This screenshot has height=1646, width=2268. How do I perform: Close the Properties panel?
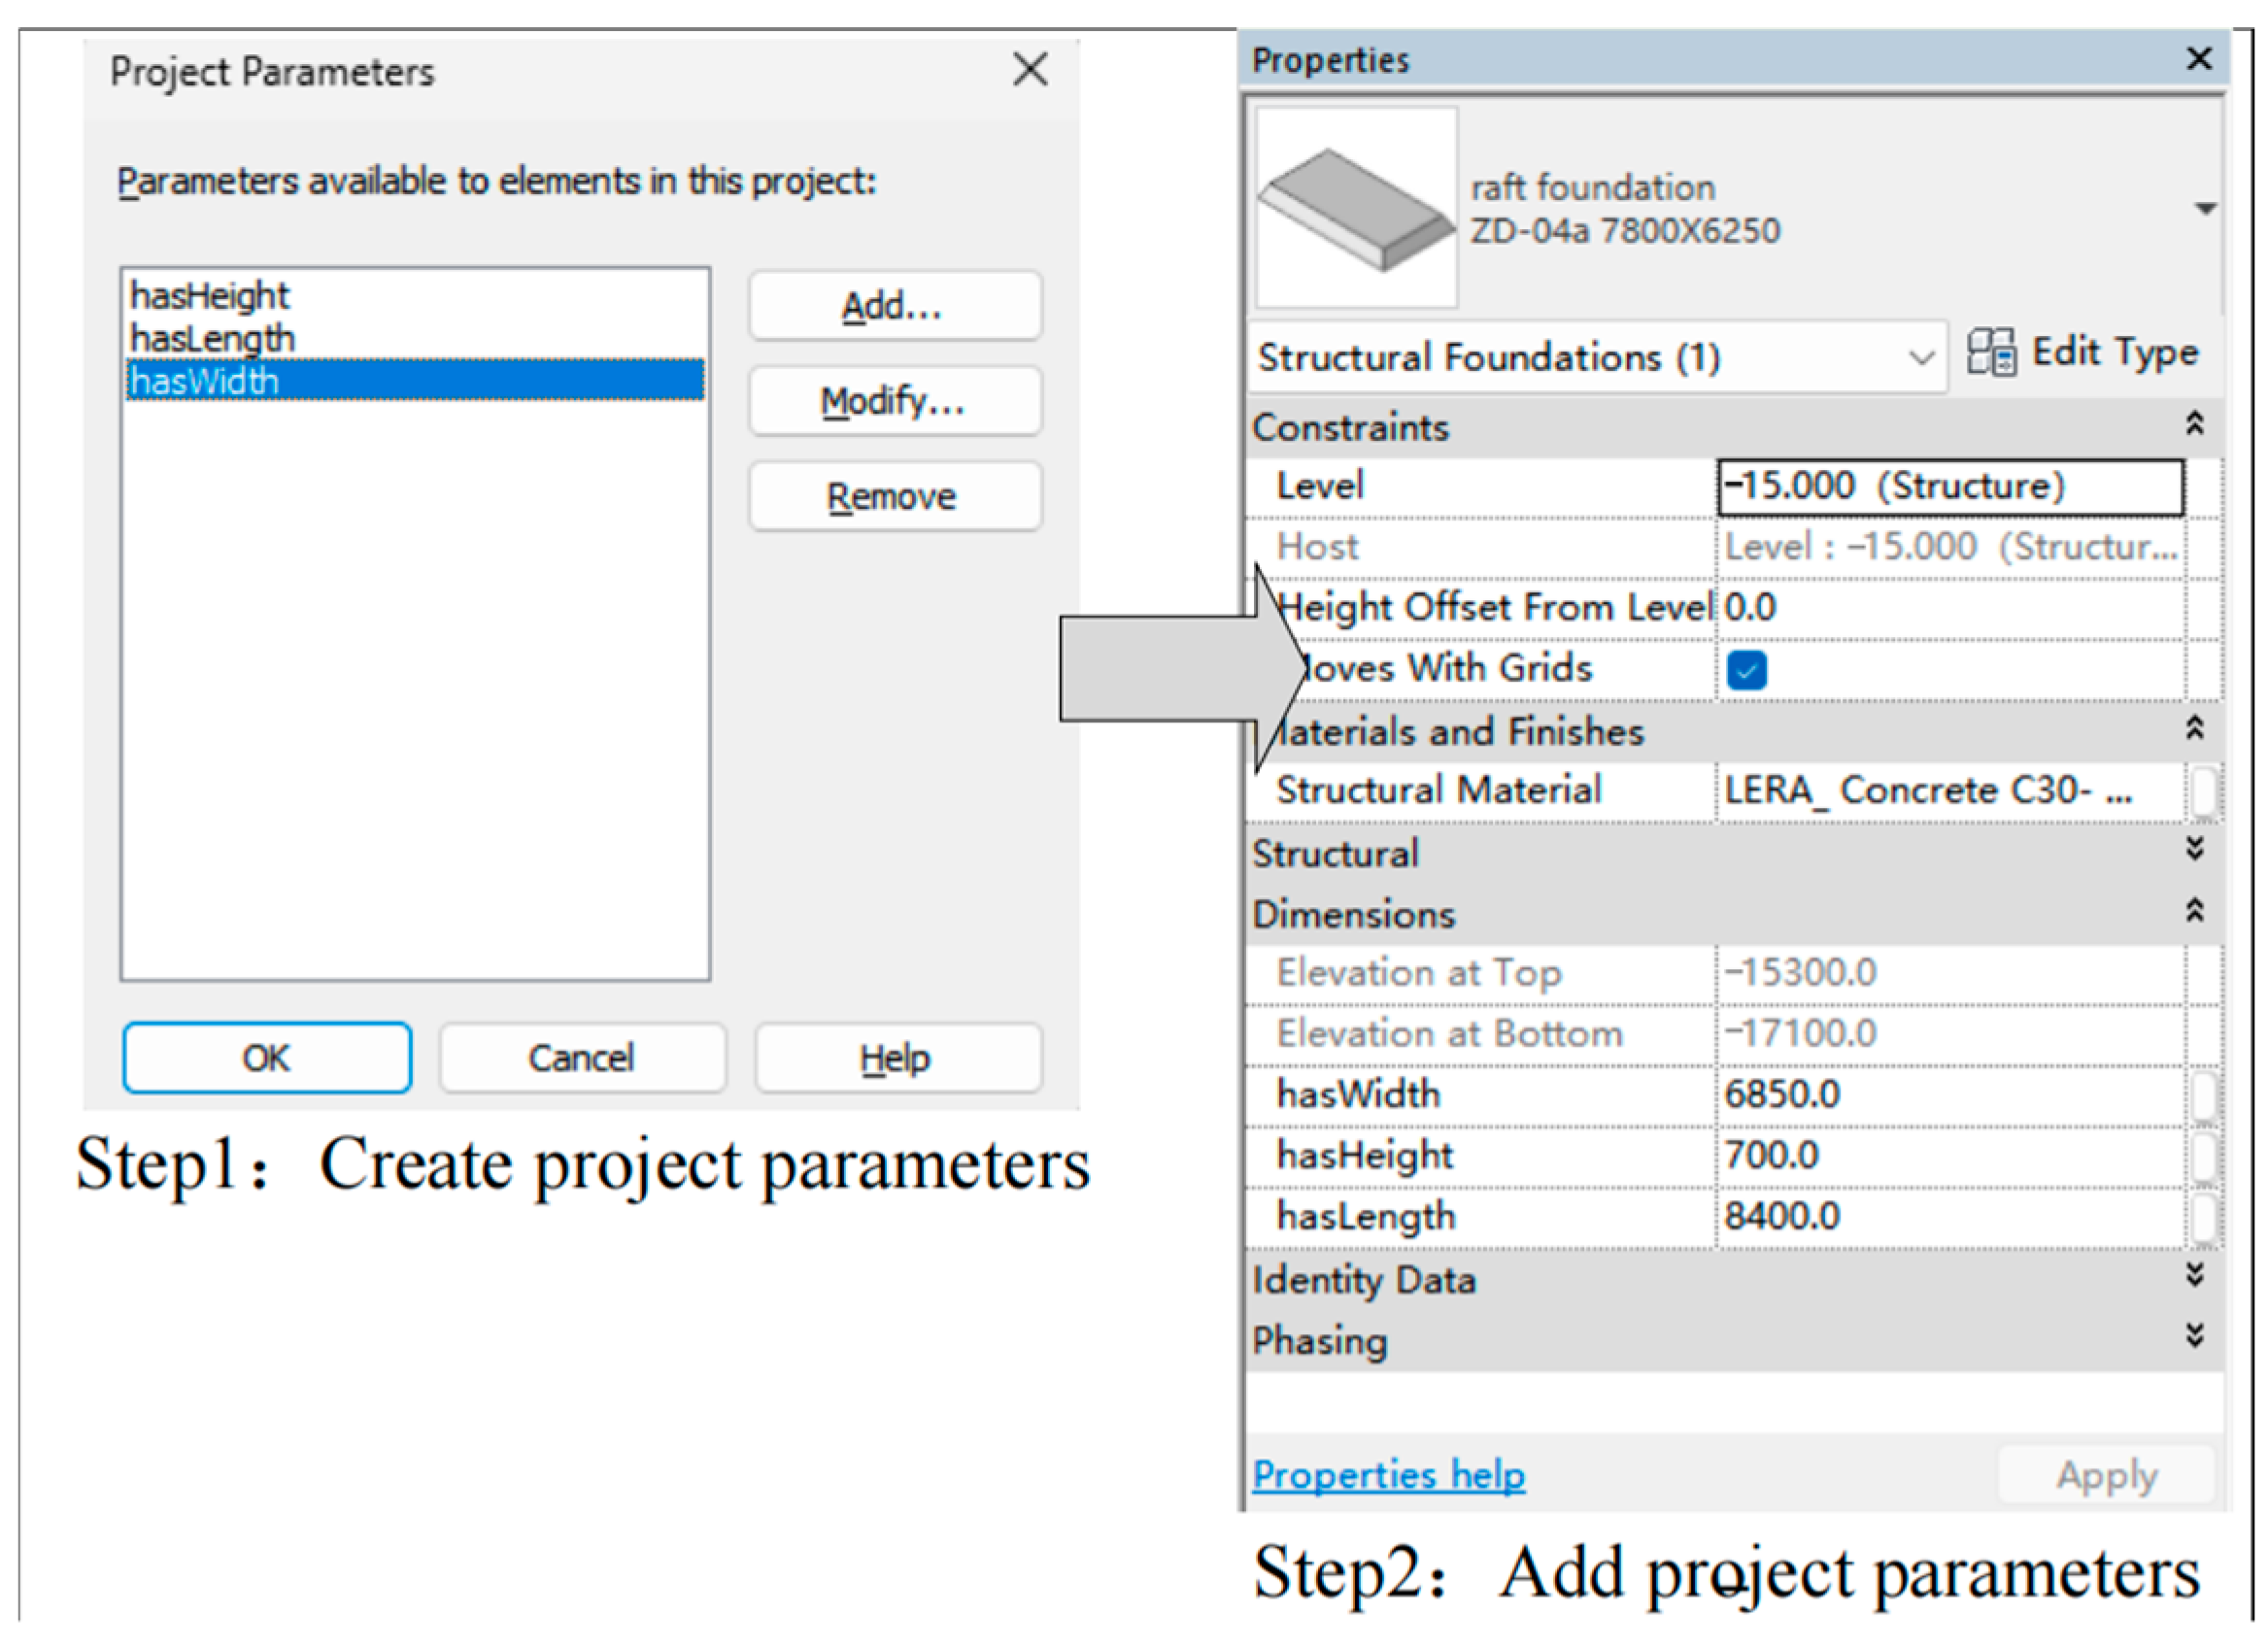tap(2198, 58)
